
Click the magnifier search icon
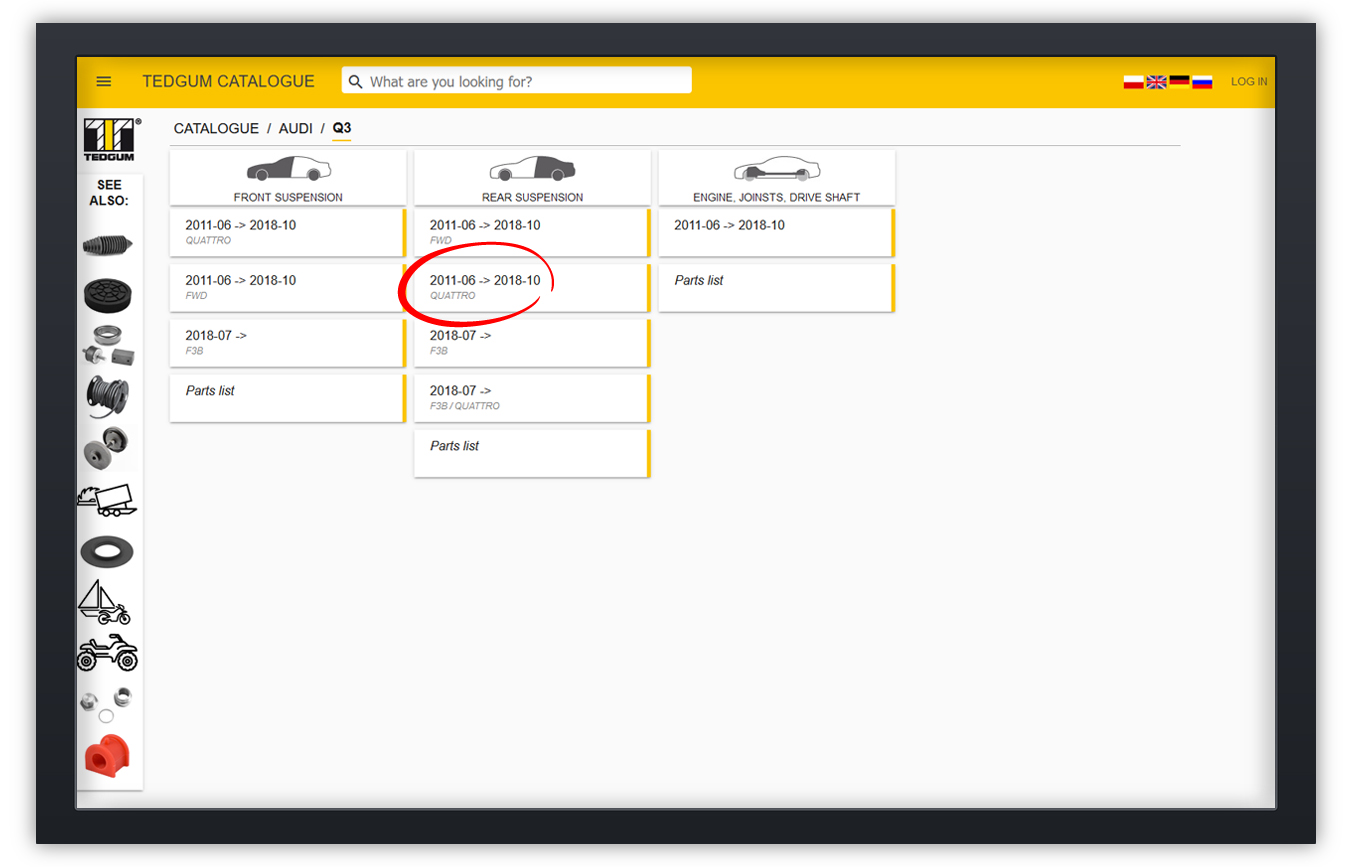355,82
